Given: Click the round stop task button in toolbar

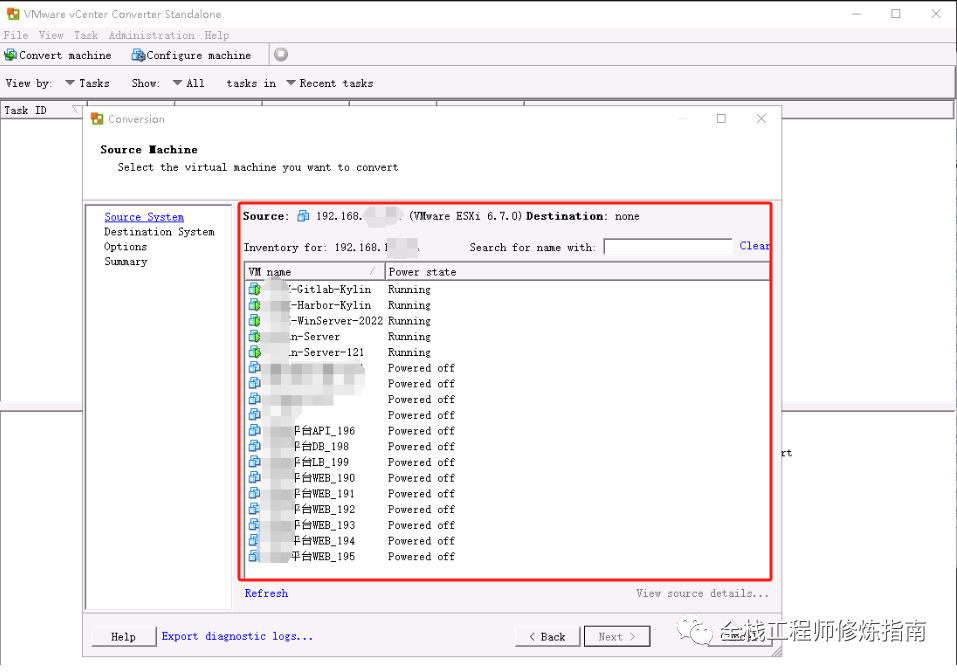Looking at the screenshot, I should (281, 54).
